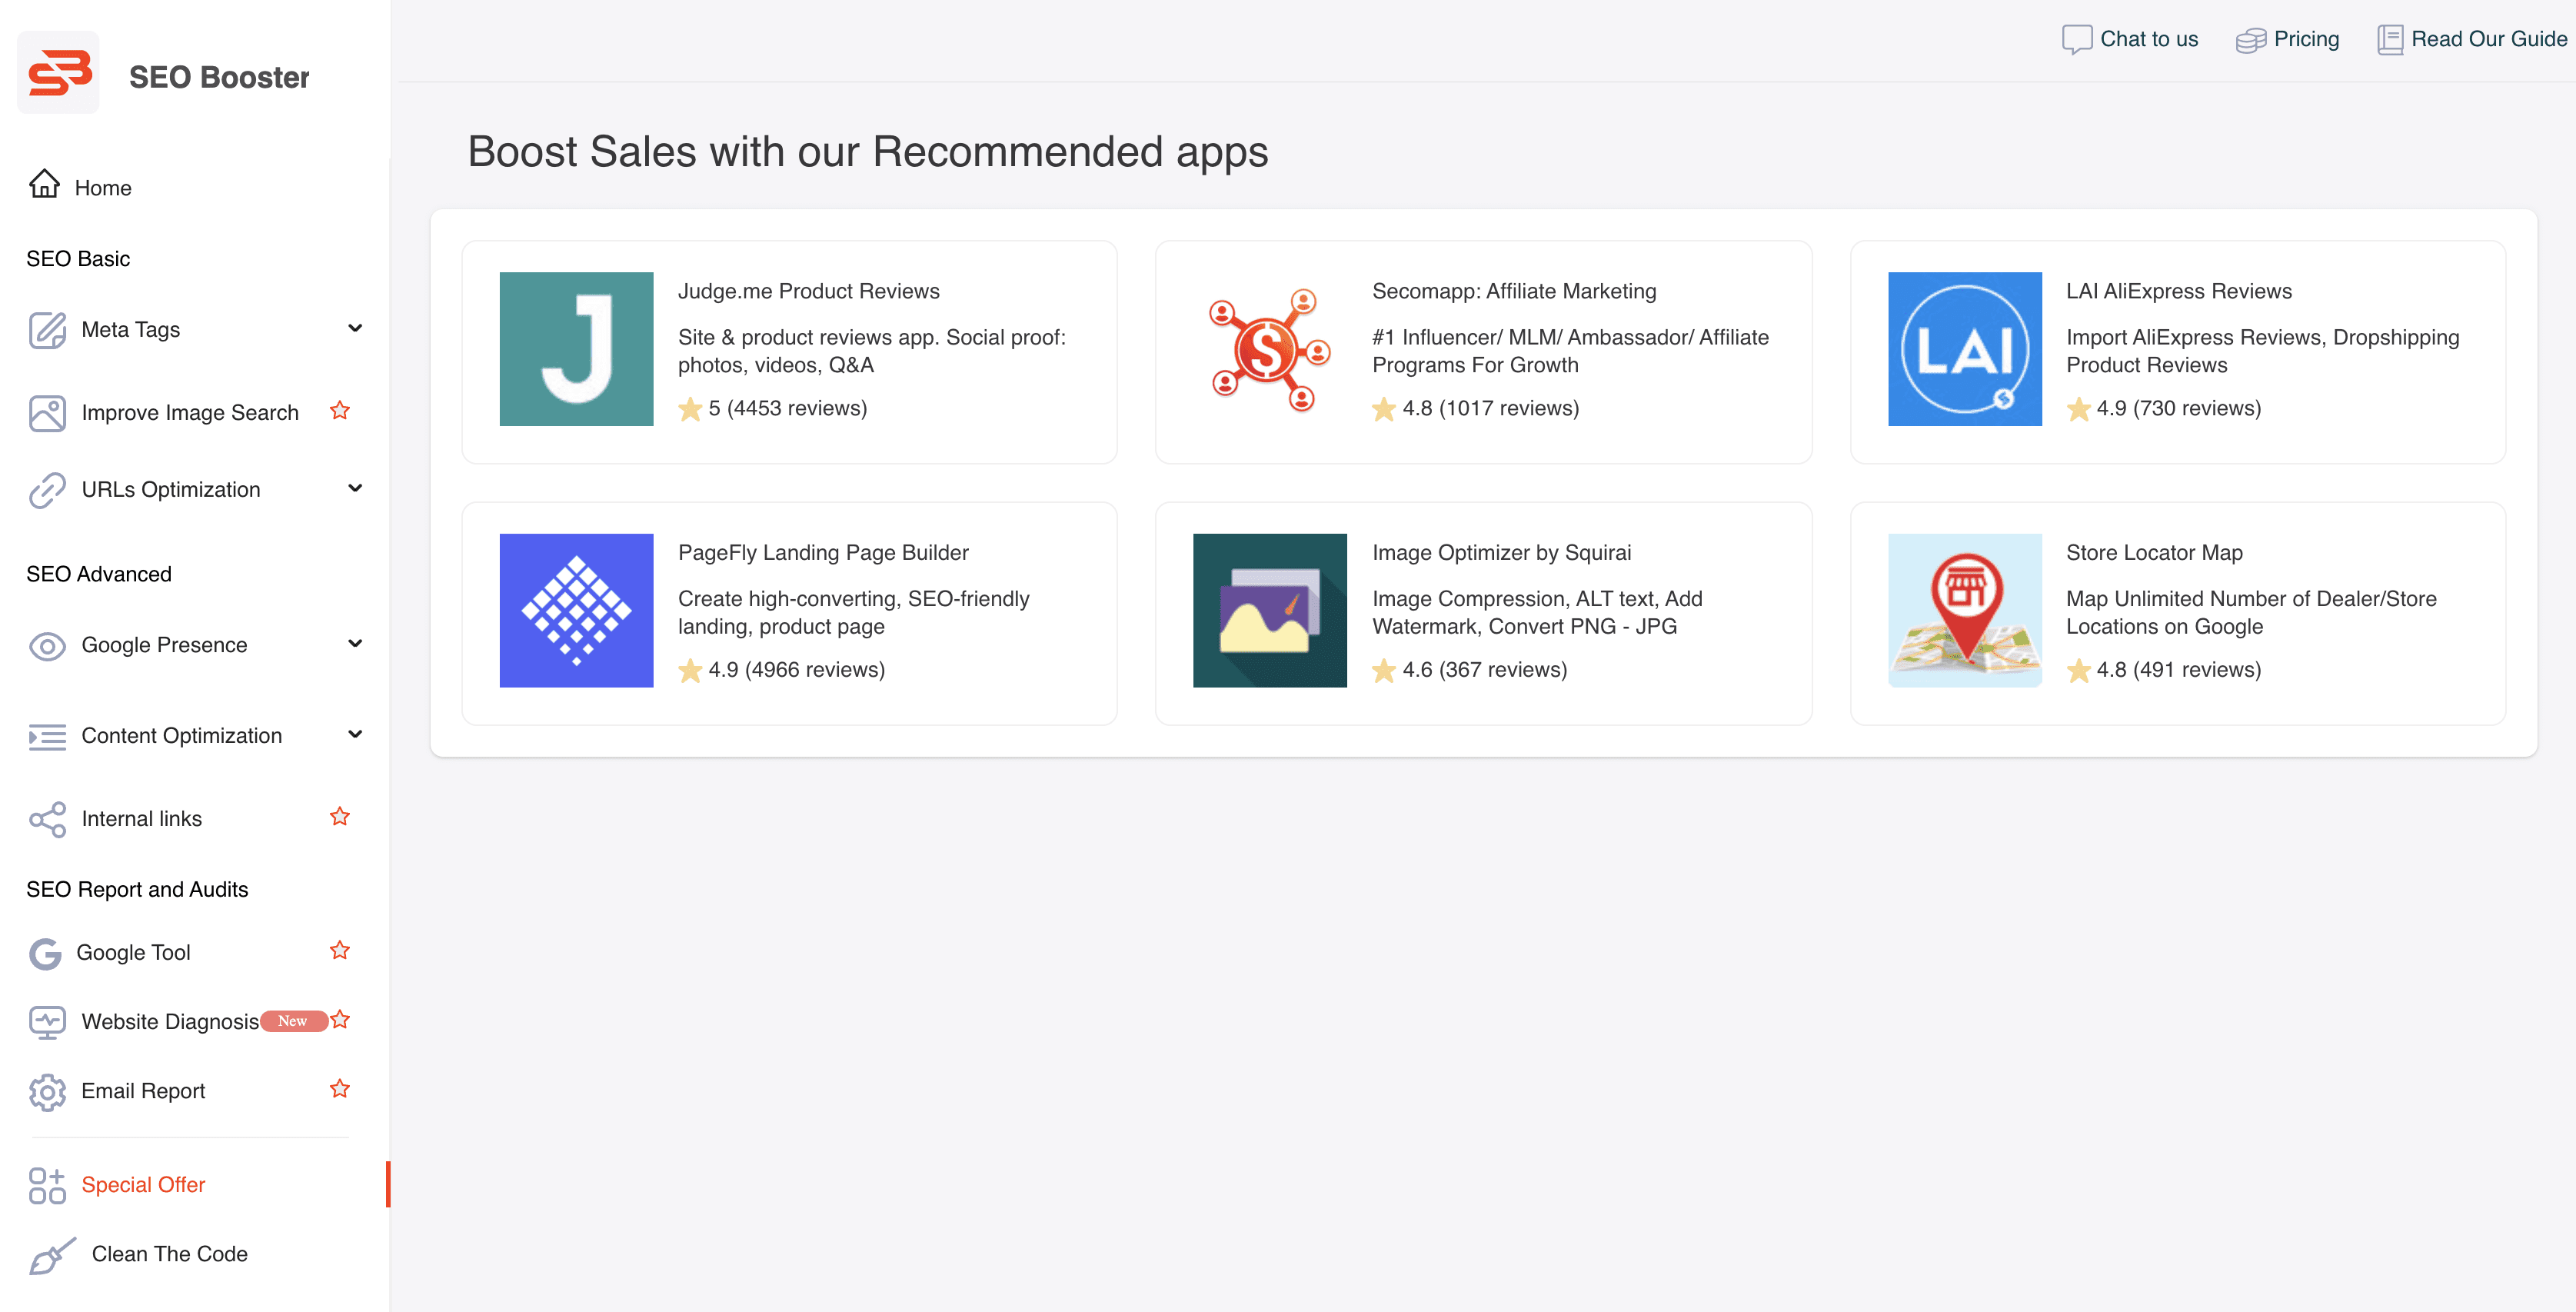This screenshot has width=2576, height=1312.
Task: Open the LAI AliExpress Reviews logo
Action: pos(1964,349)
